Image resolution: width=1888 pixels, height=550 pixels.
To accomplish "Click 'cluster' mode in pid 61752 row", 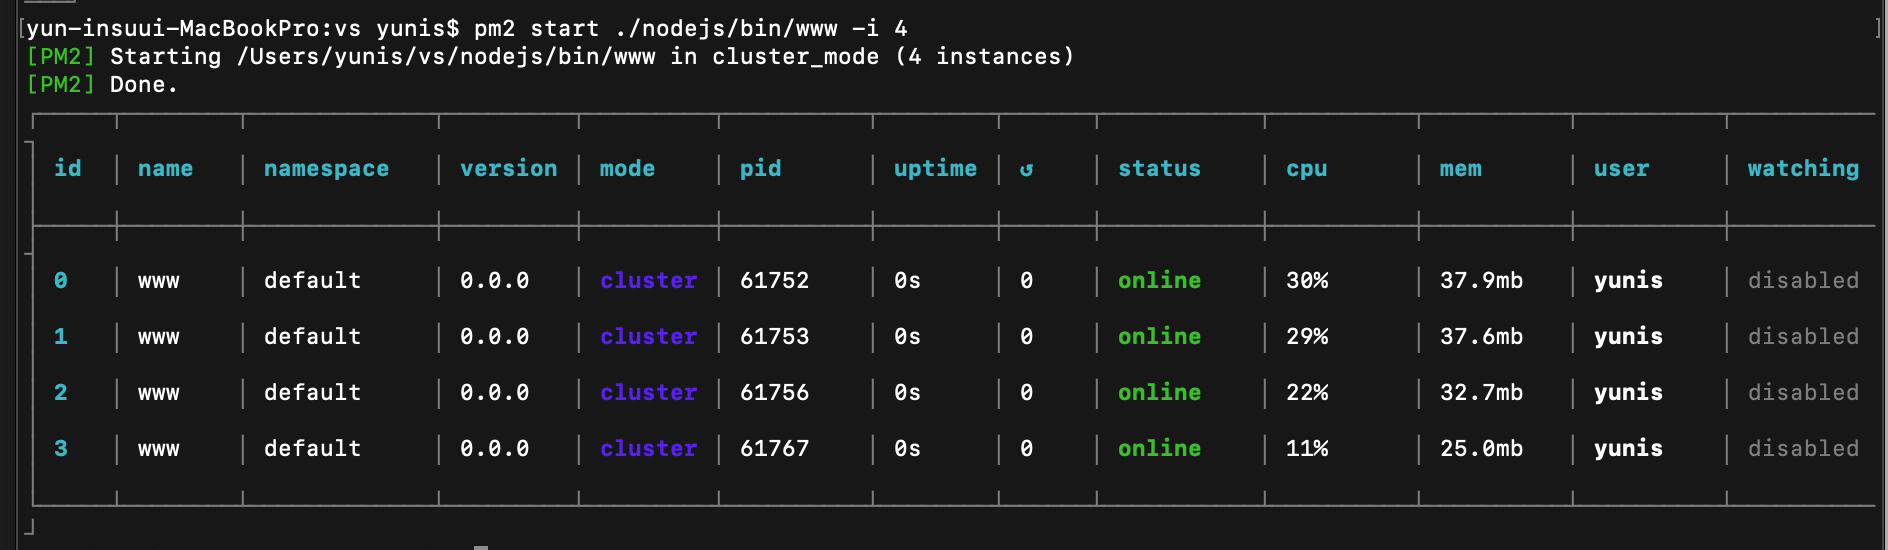I will tap(649, 280).
